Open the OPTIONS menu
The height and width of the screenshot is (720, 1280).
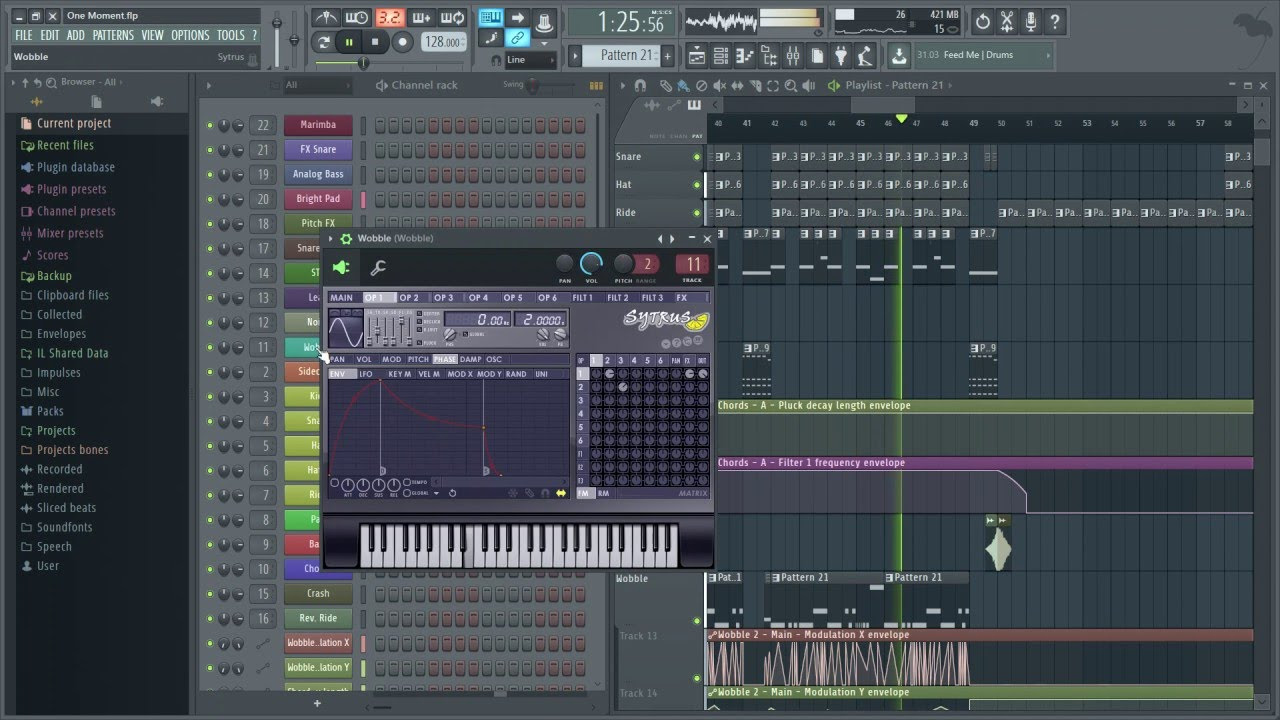click(x=190, y=35)
